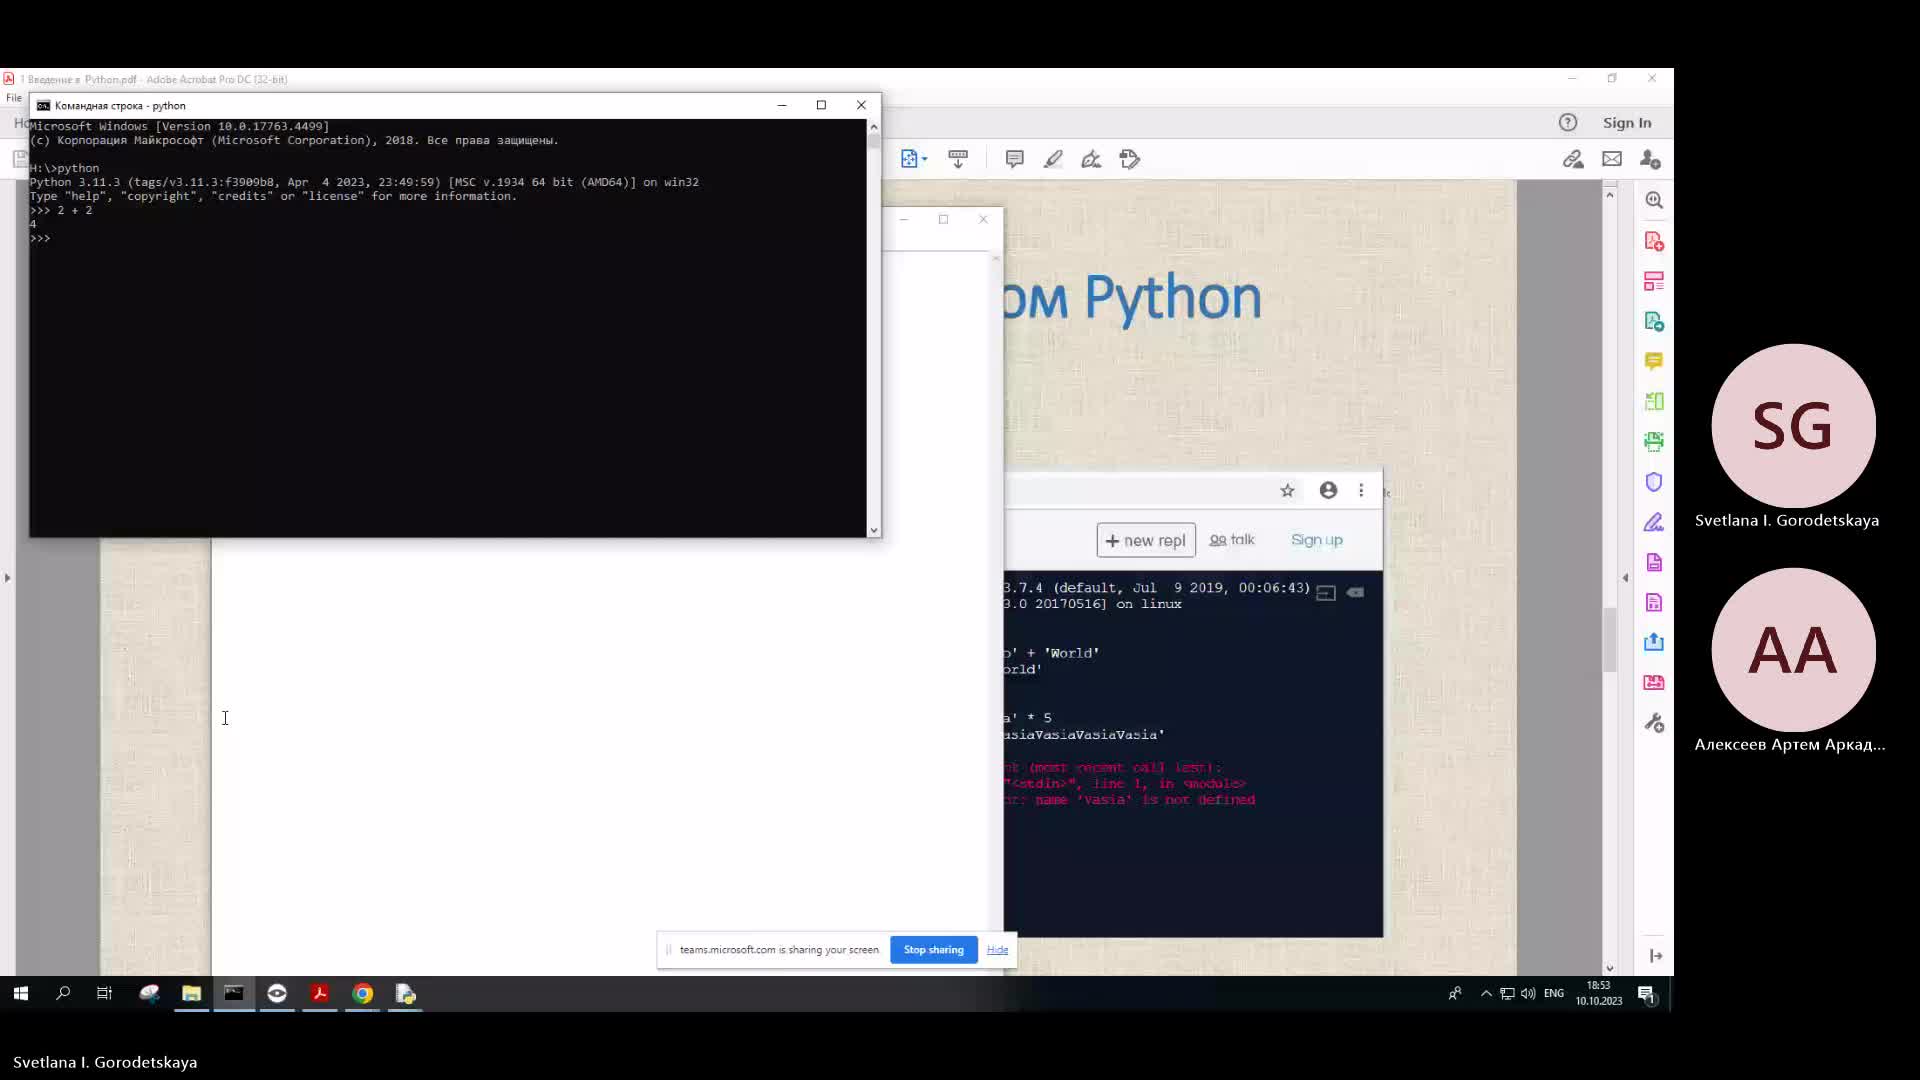Image resolution: width=1920 pixels, height=1080 pixels.
Task: Open the yellow Comment tool in right panel
Action: point(1654,361)
